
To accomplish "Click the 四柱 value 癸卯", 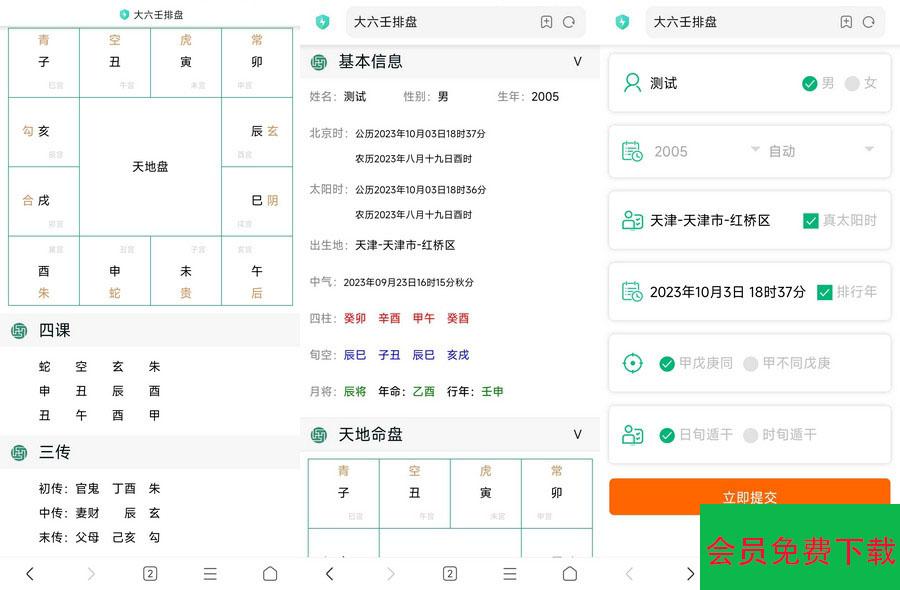I will pos(355,318).
